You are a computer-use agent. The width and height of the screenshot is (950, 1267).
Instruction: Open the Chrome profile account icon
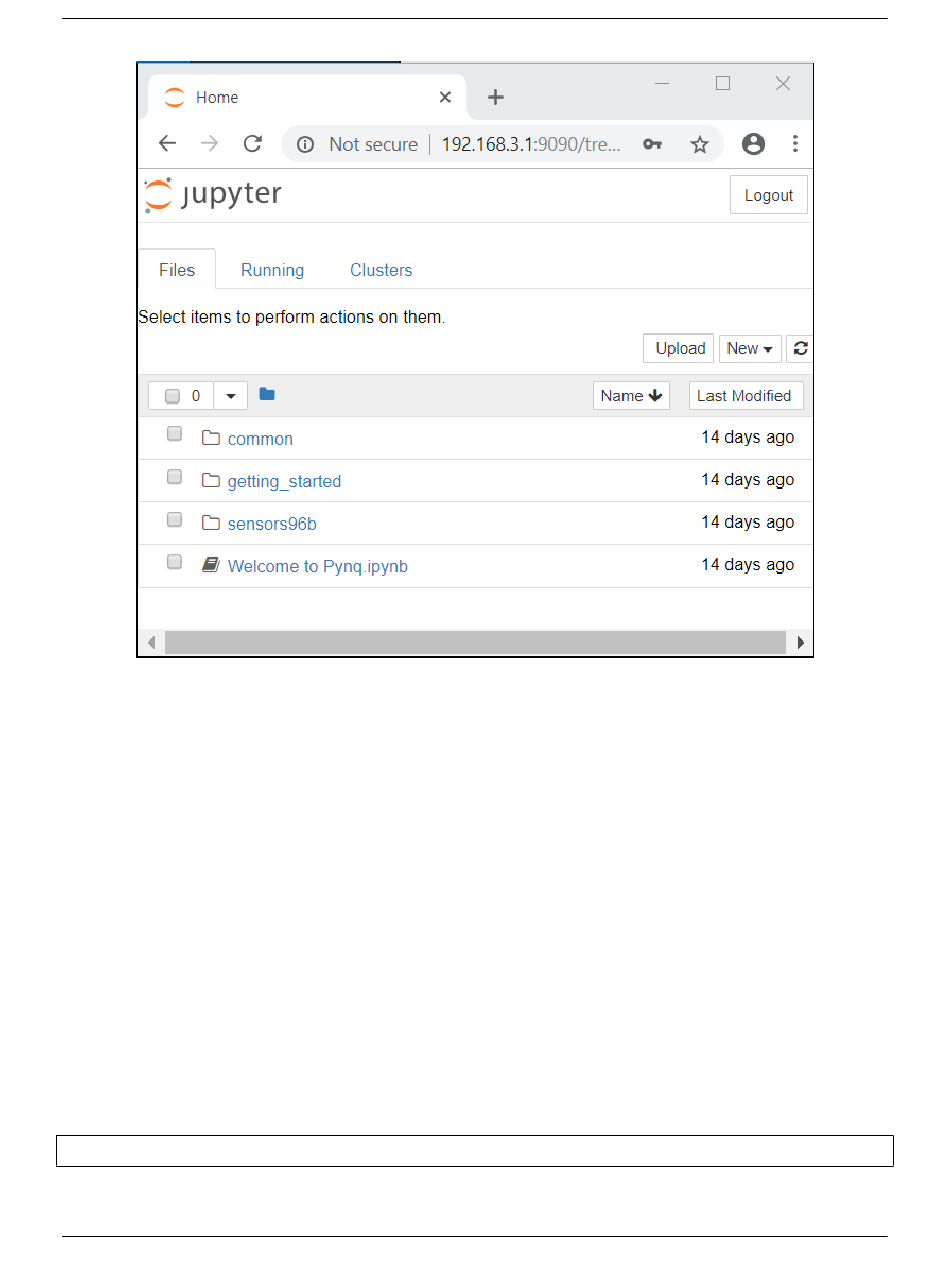(x=754, y=144)
